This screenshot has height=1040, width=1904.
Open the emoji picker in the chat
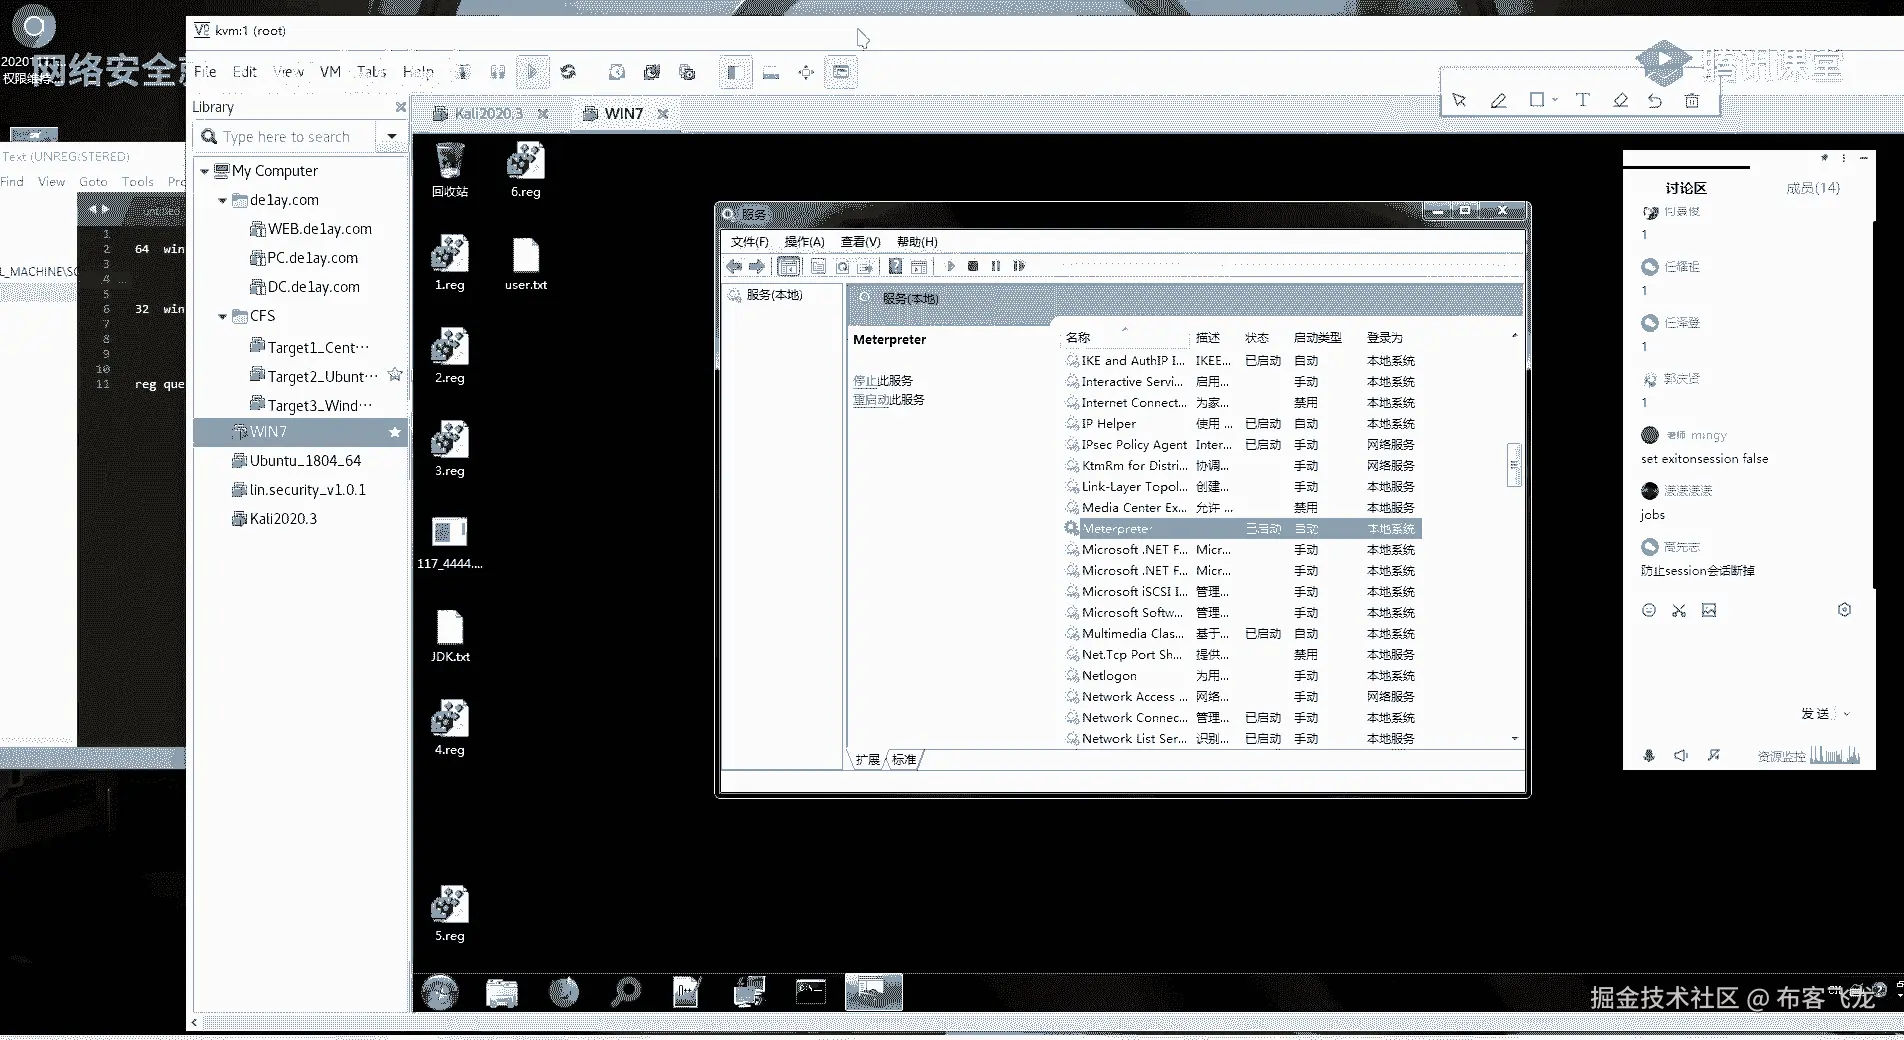click(x=1649, y=611)
